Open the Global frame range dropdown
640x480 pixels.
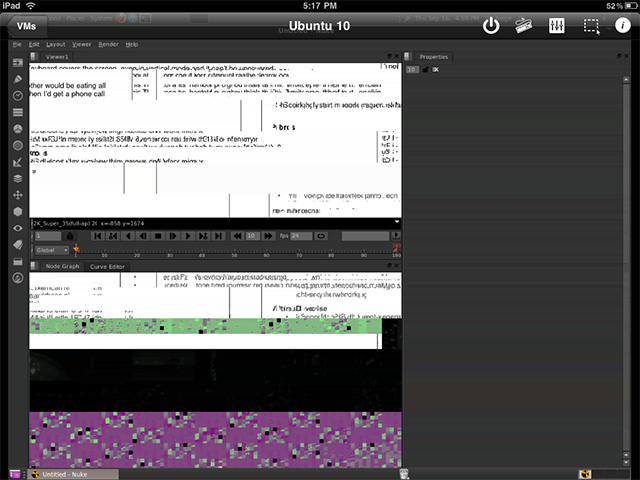click(x=51, y=250)
